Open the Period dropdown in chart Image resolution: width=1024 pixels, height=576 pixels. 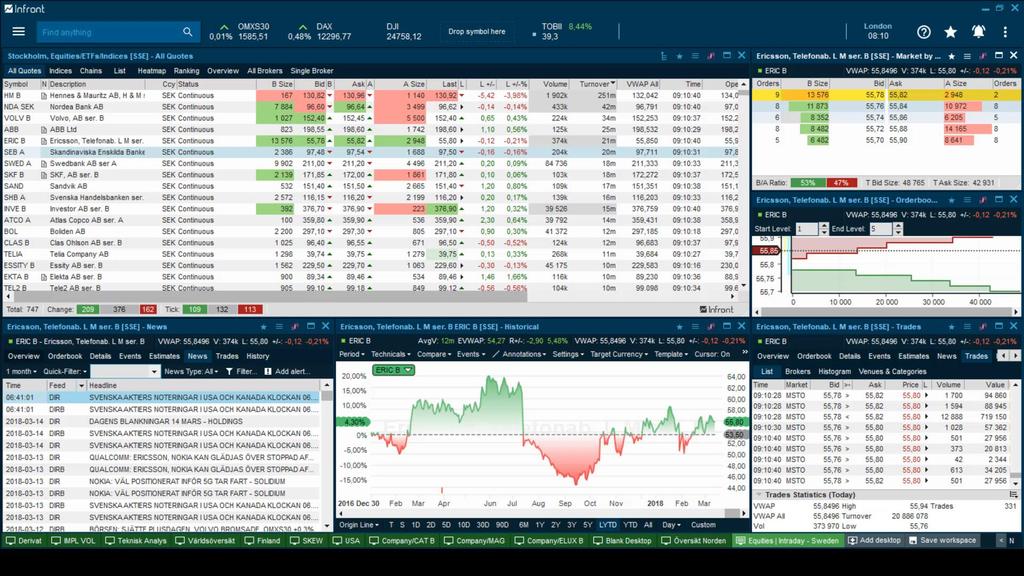coord(351,355)
